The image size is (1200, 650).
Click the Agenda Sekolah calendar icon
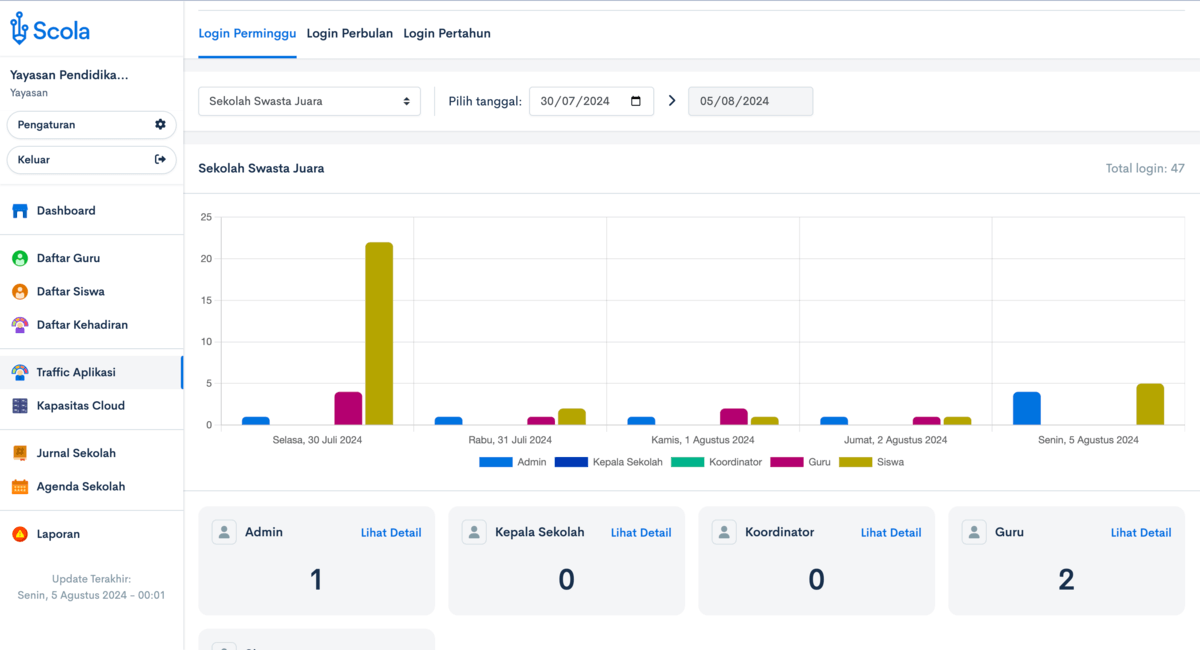click(x=20, y=487)
